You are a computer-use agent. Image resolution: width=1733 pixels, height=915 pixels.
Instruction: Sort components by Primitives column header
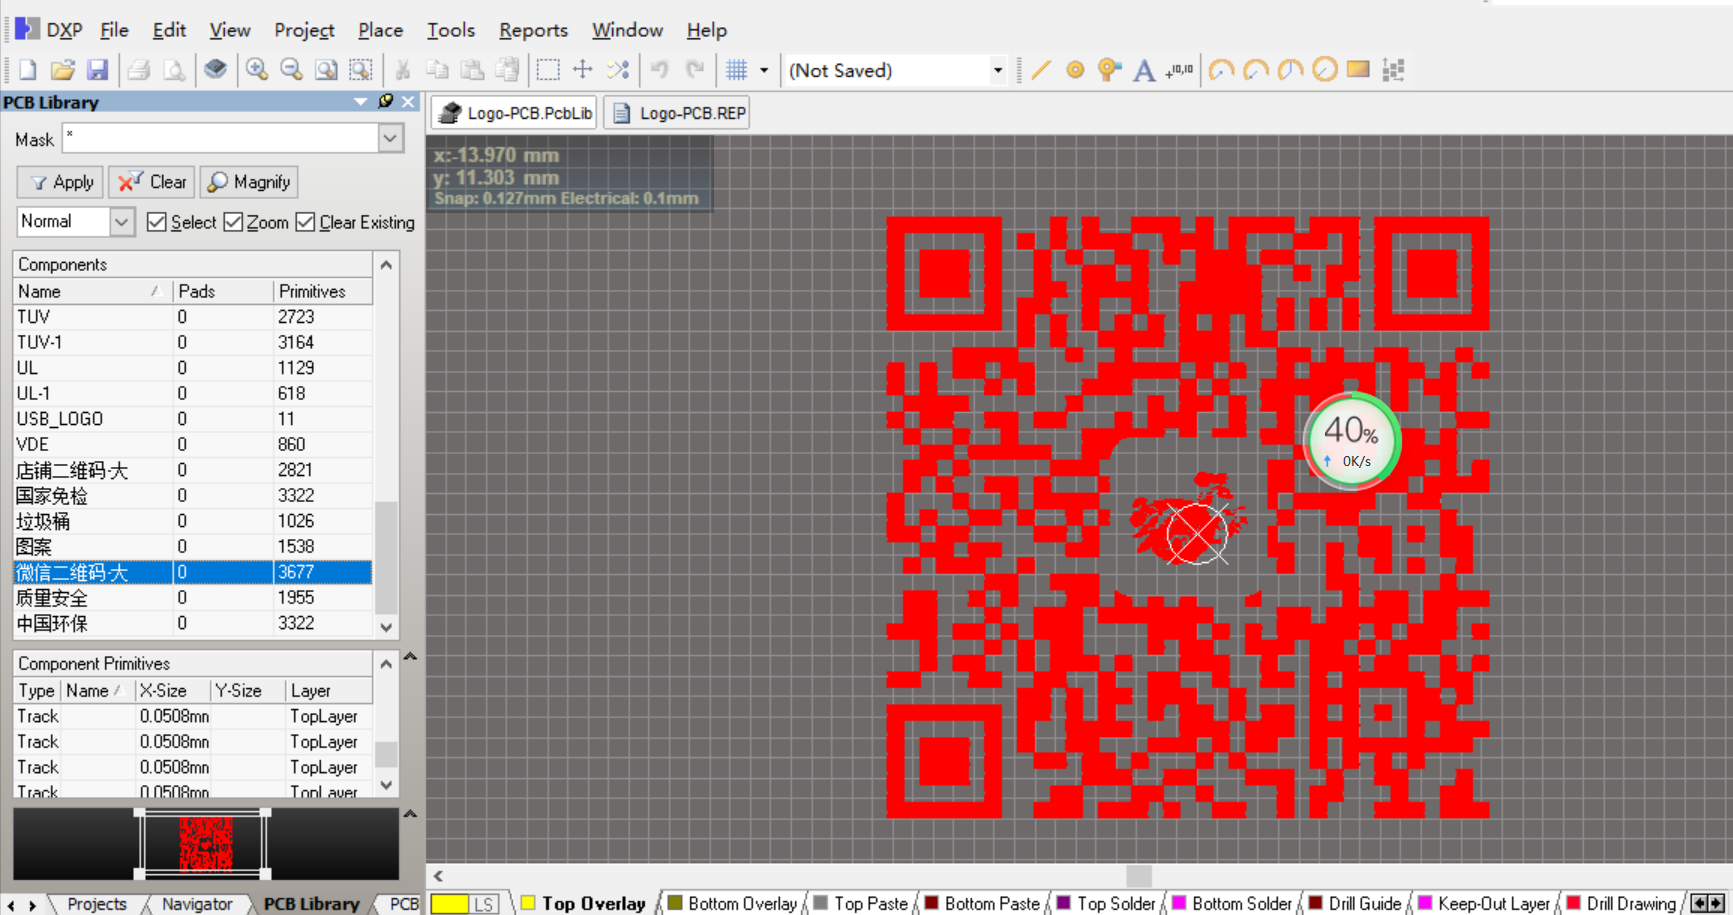point(322,291)
